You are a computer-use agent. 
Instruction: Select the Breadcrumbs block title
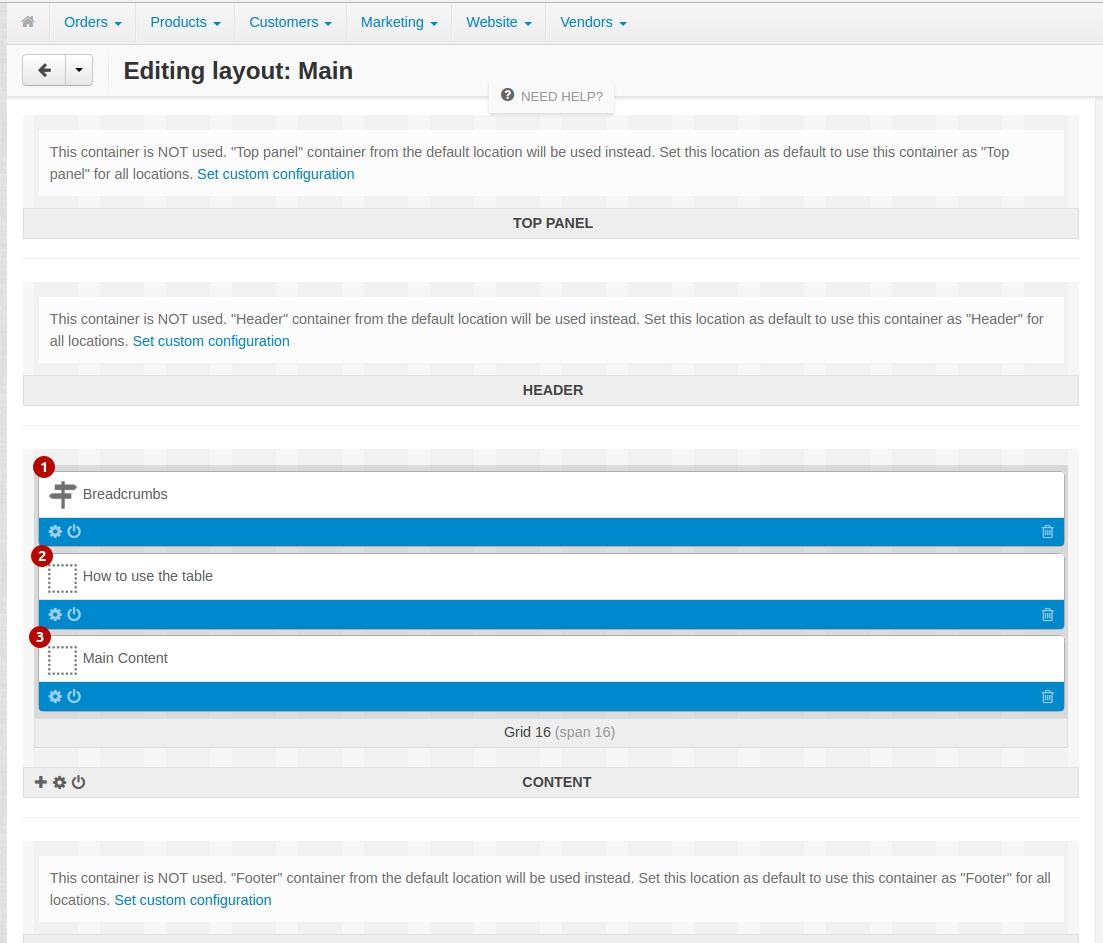[x=125, y=494]
